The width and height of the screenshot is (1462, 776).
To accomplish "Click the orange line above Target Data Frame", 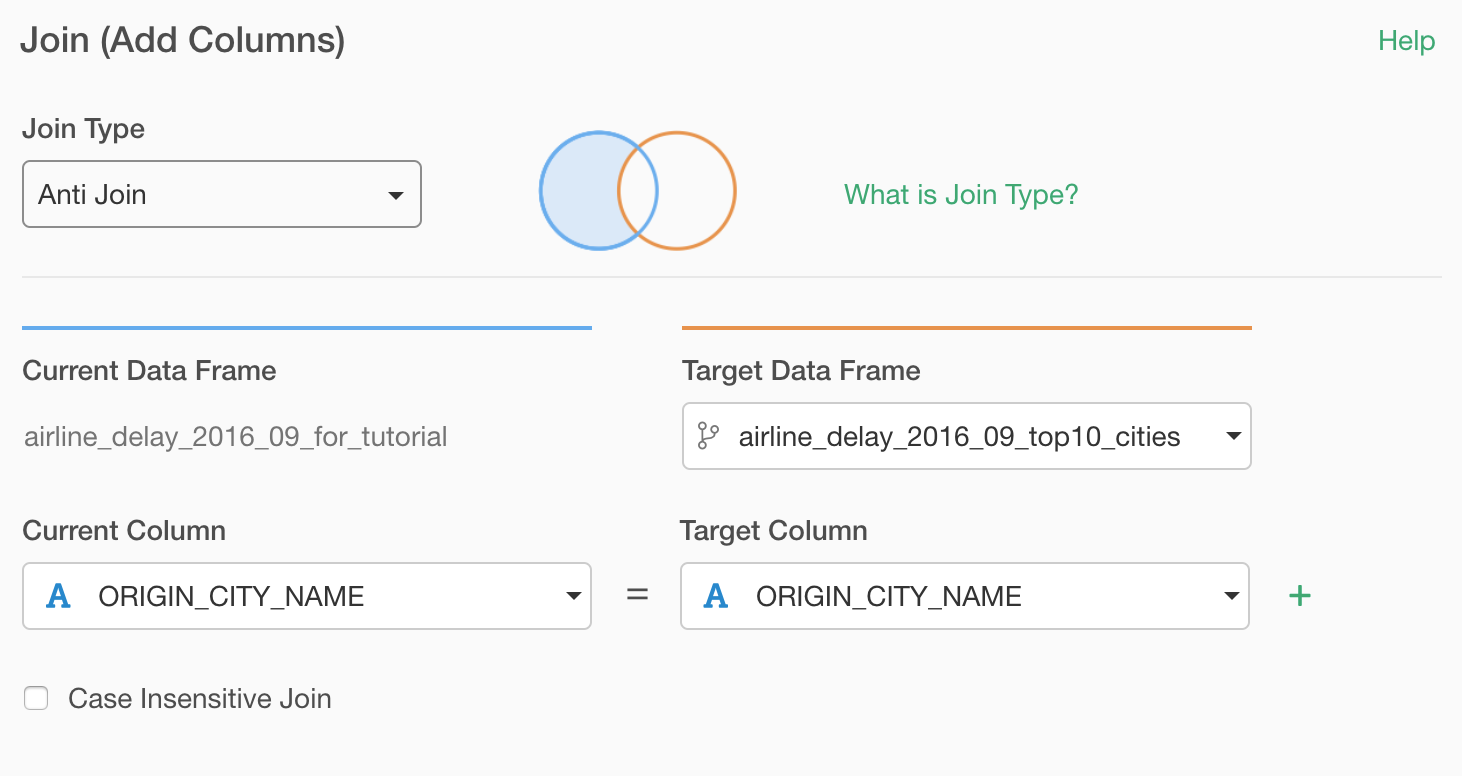I will 966,327.
